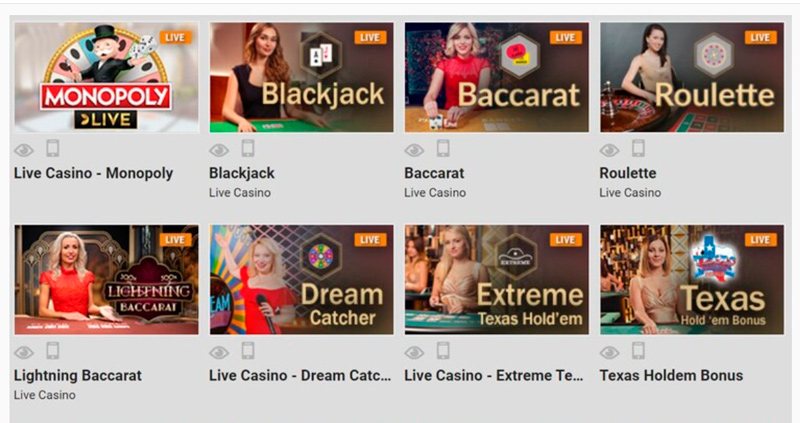Viewport: 800px width, 423px height.
Task: Click the Live Casino - Extreme Te... title
Action: [x=493, y=376]
